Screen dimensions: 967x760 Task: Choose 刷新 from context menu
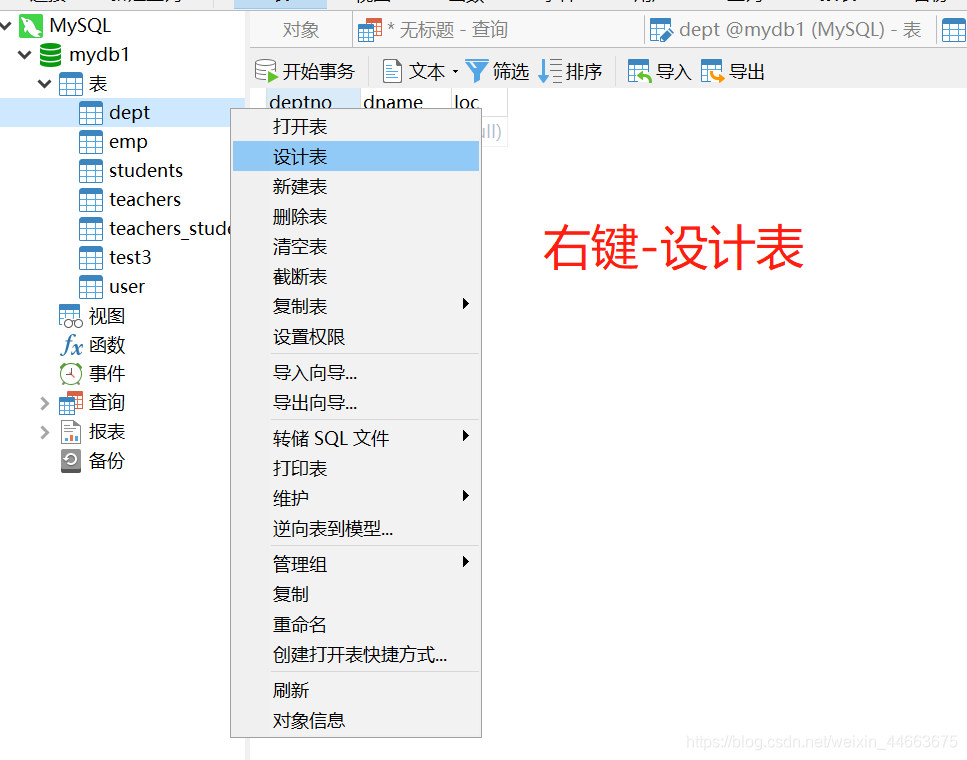(356, 690)
